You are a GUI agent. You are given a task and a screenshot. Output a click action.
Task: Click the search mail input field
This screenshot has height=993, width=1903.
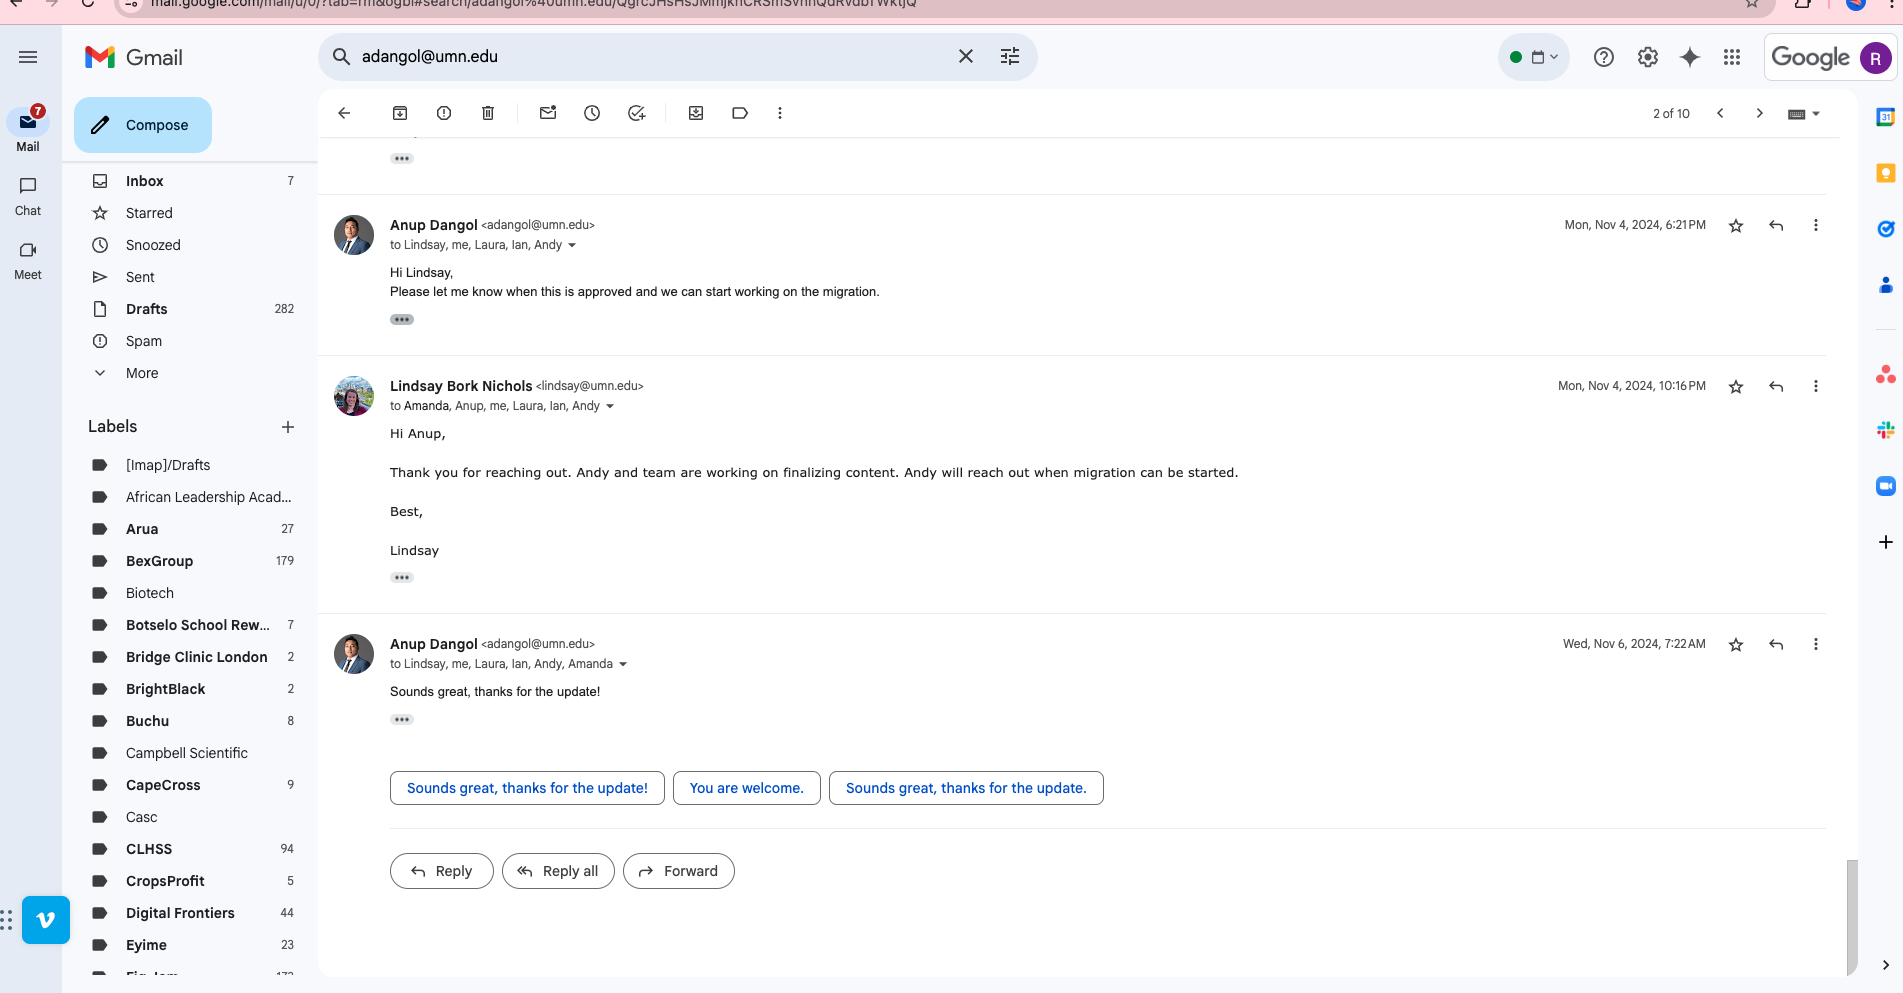click(650, 57)
